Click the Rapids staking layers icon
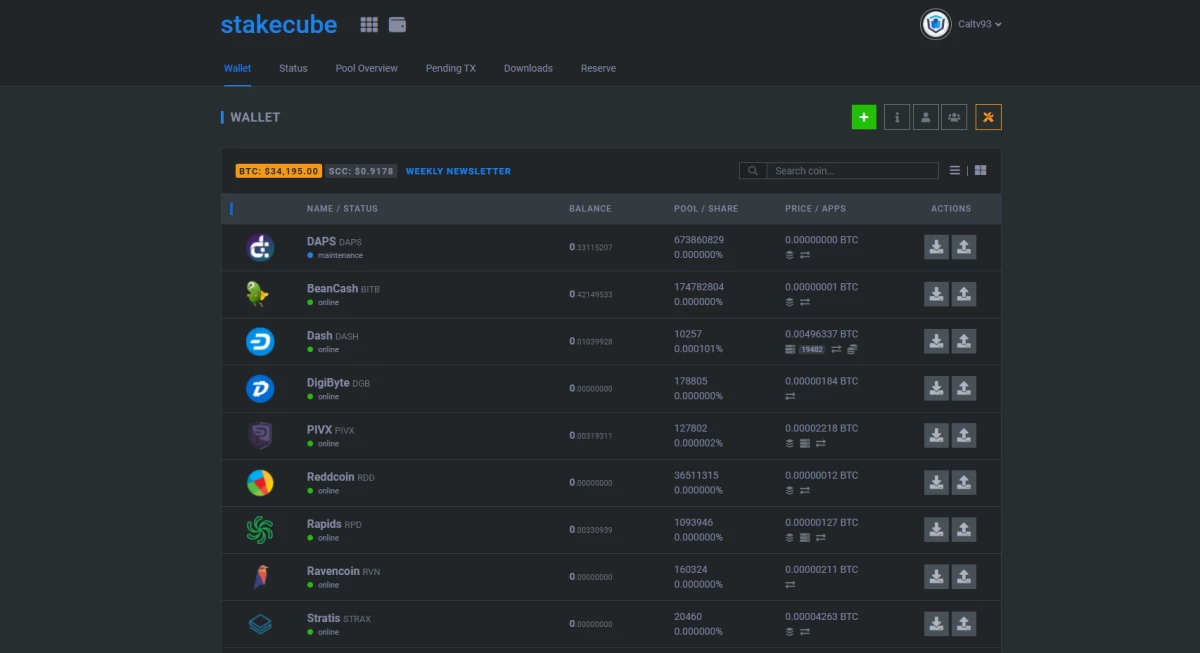 coord(790,537)
